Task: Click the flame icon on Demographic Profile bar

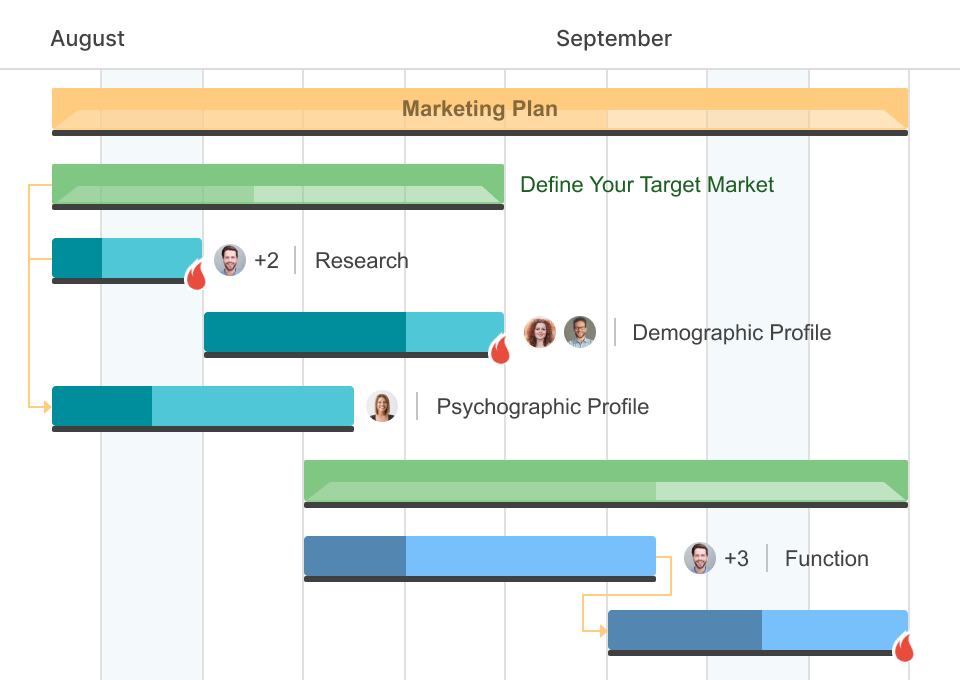Action: [499, 348]
